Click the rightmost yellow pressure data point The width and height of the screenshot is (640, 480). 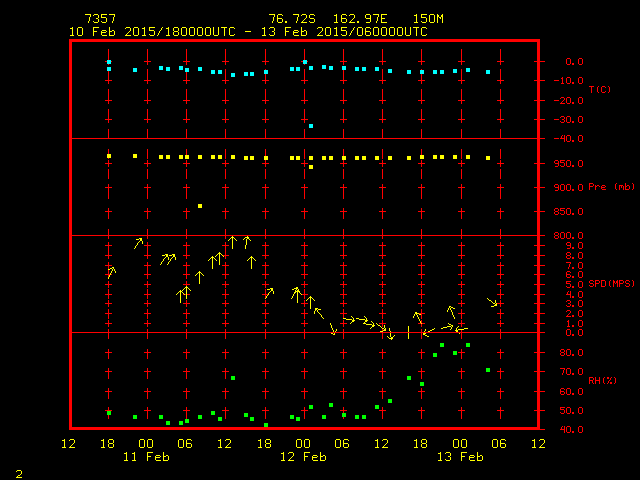tap(488, 158)
